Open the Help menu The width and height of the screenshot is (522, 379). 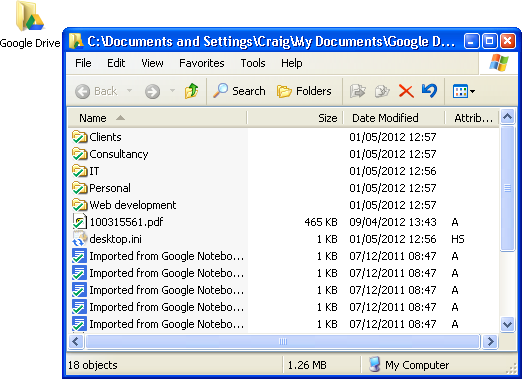coord(292,63)
